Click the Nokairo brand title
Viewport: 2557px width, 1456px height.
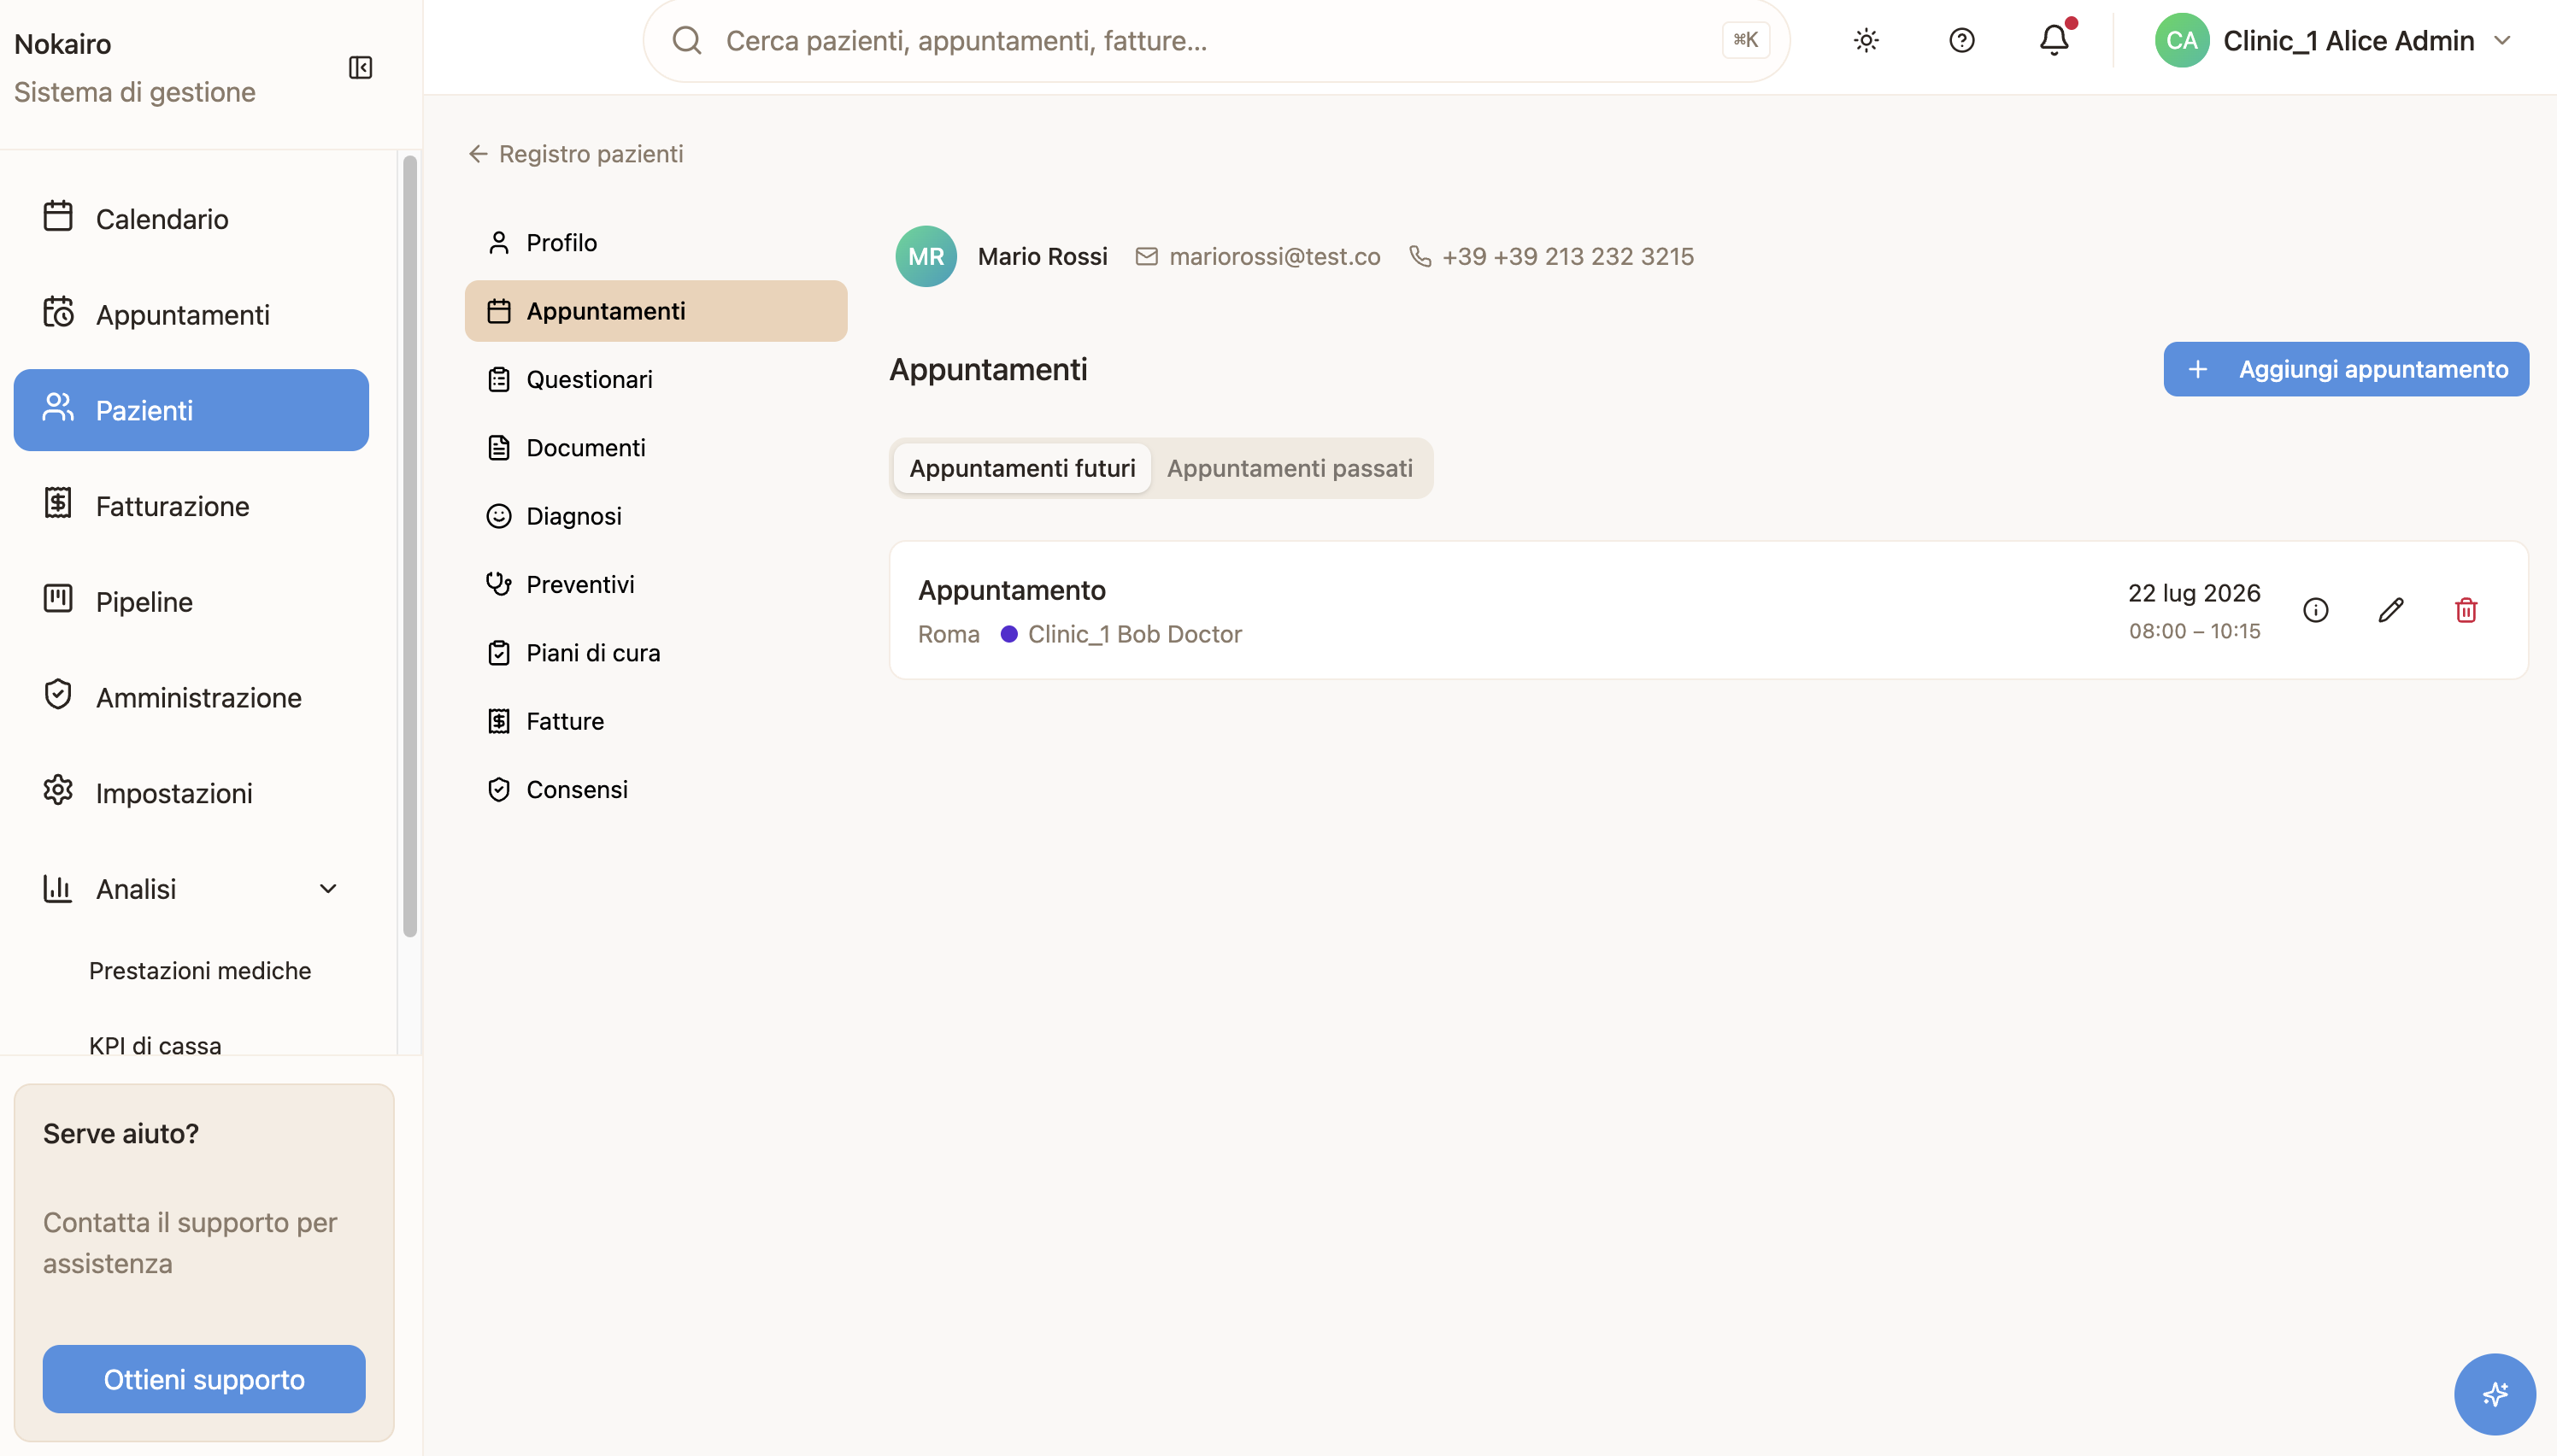(63, 44)
